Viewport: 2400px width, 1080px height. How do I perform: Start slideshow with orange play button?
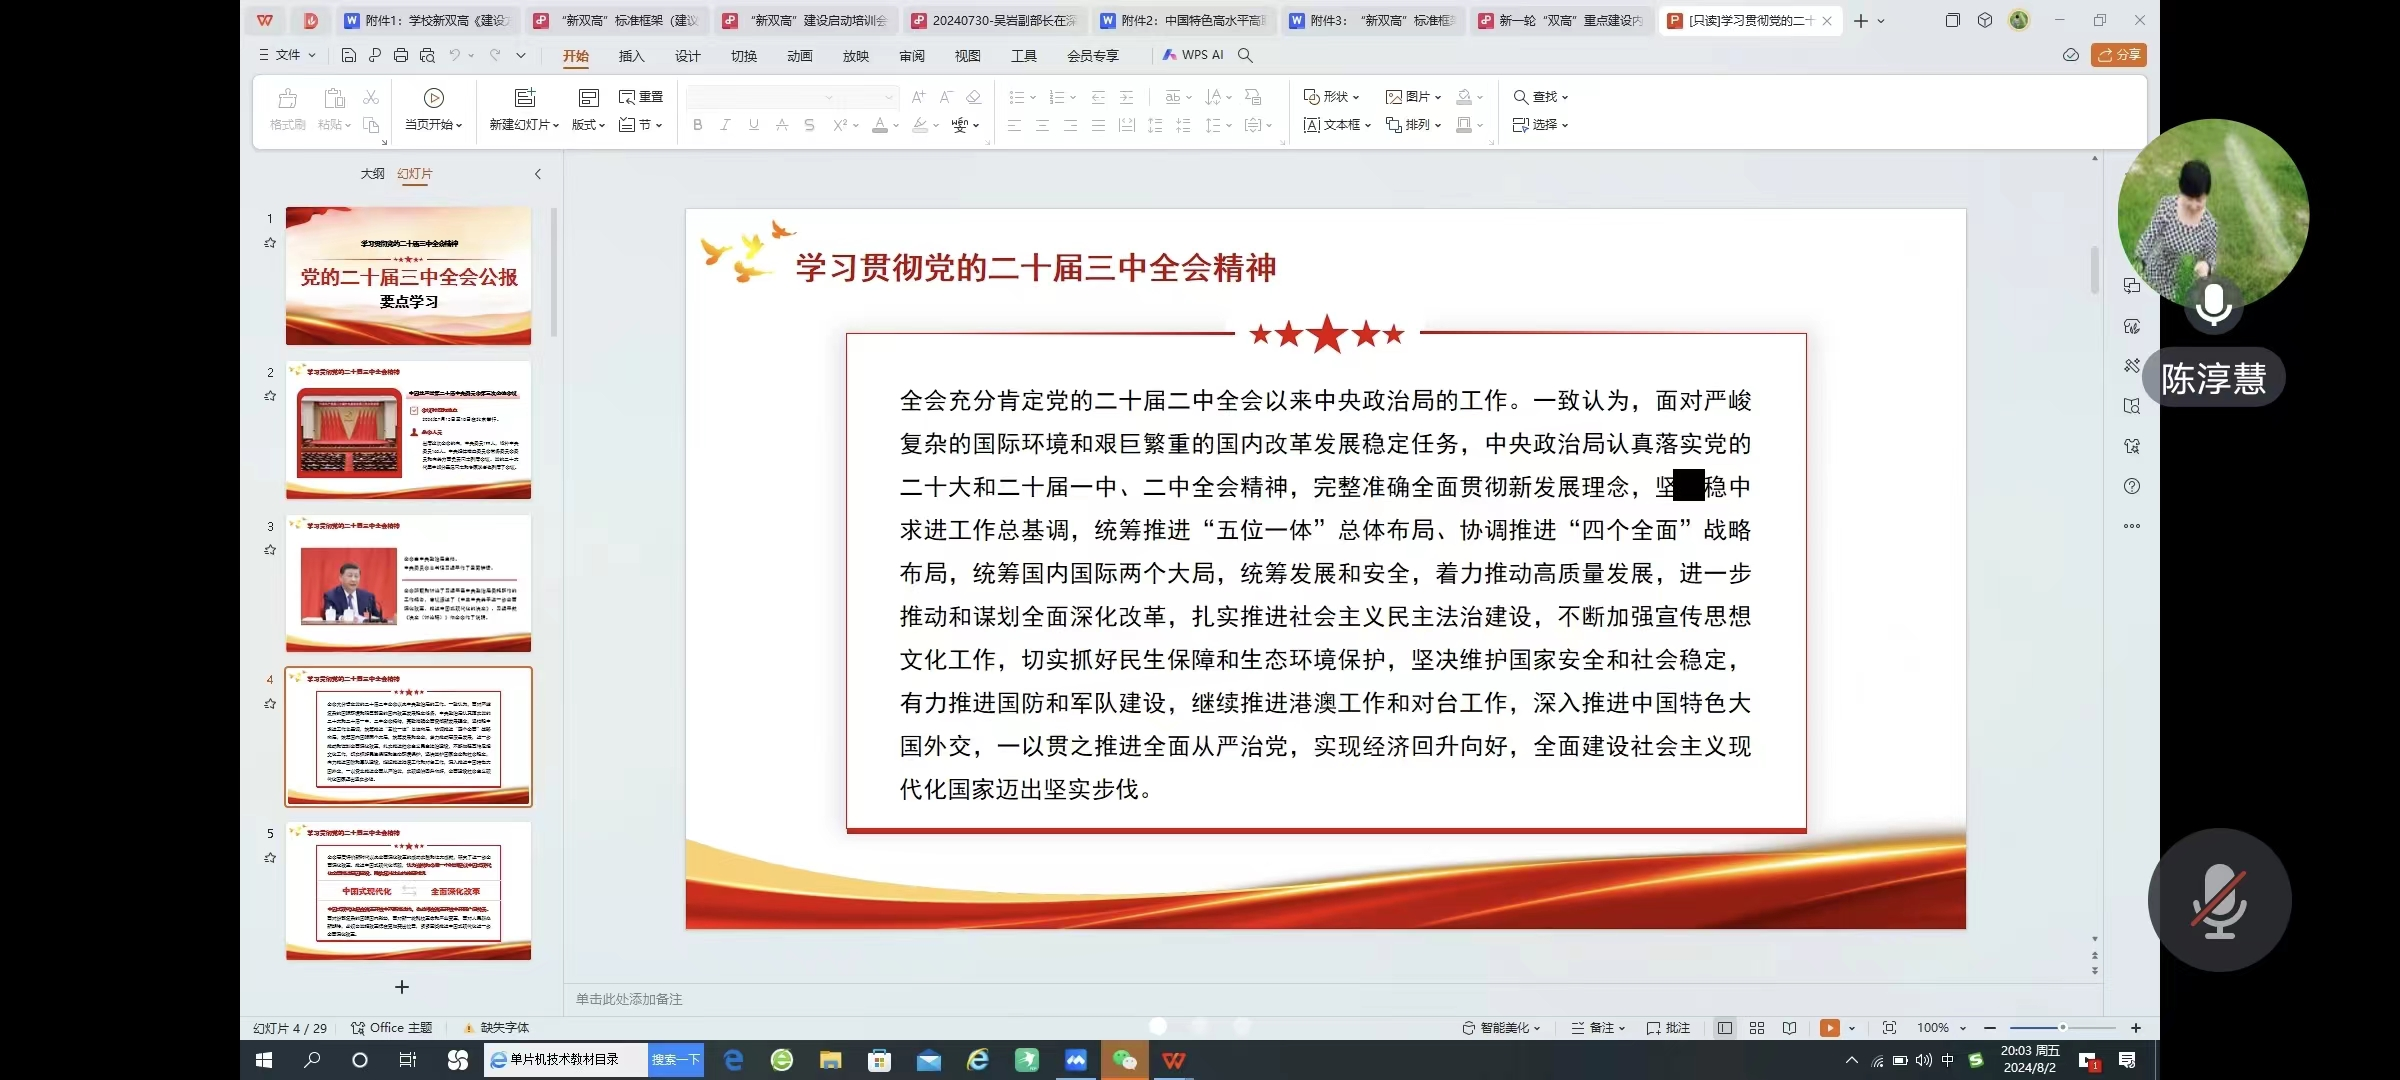pos(1829,1028)
